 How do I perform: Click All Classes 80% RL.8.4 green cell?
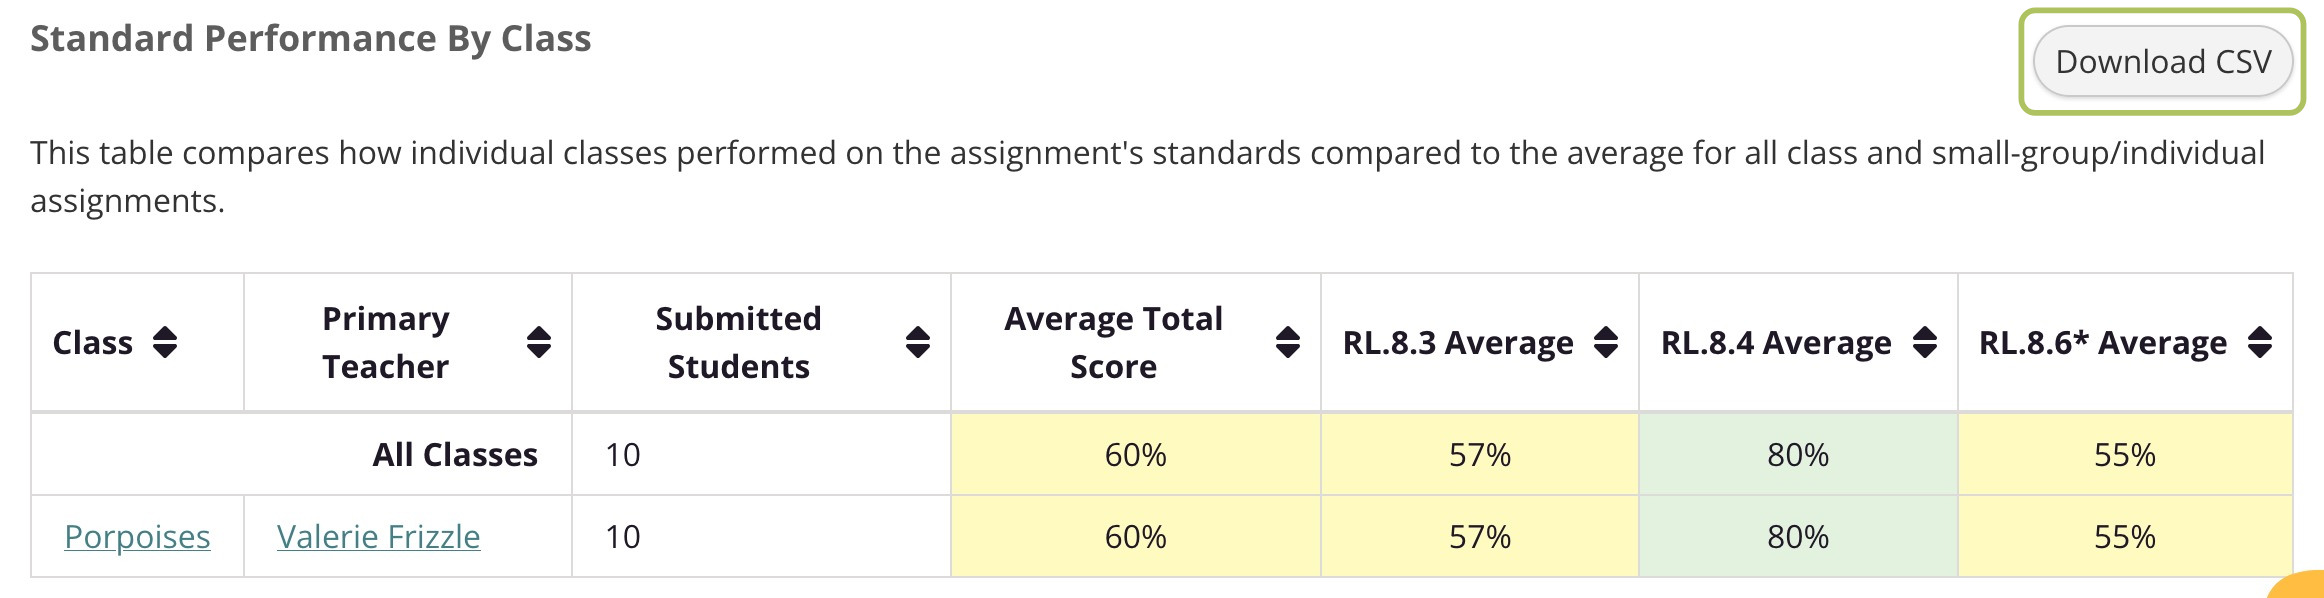point(1798,455)
